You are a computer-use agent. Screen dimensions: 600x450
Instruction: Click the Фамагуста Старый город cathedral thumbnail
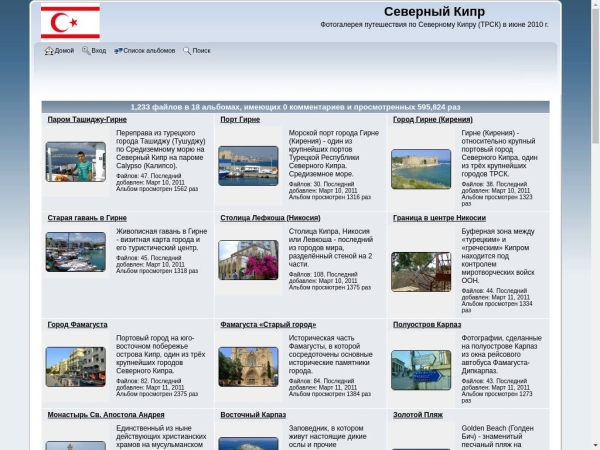(248, 367)
